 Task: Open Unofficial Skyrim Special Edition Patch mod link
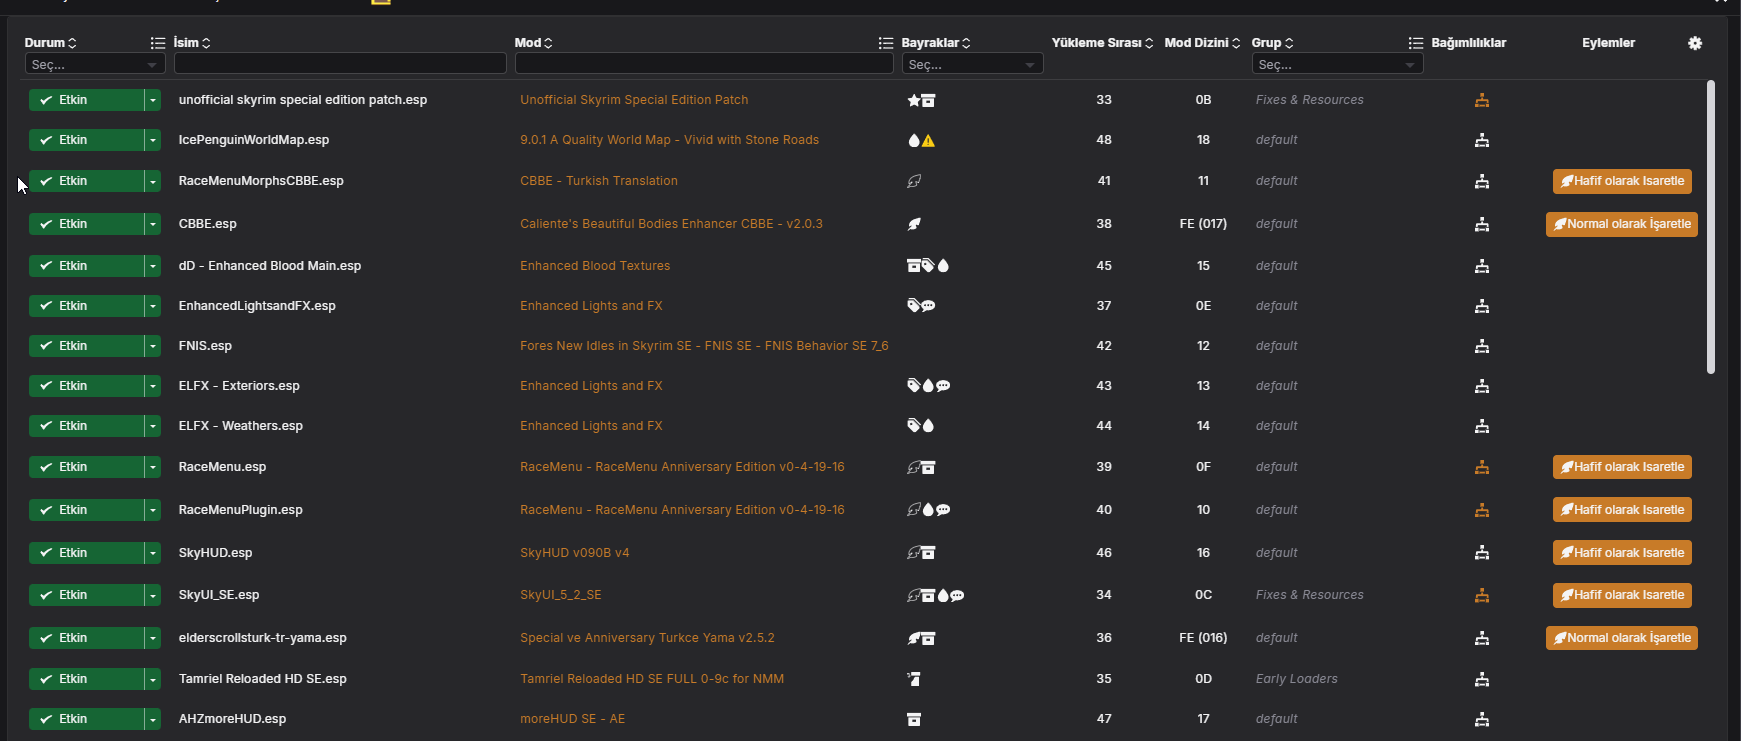click(634, 100)
